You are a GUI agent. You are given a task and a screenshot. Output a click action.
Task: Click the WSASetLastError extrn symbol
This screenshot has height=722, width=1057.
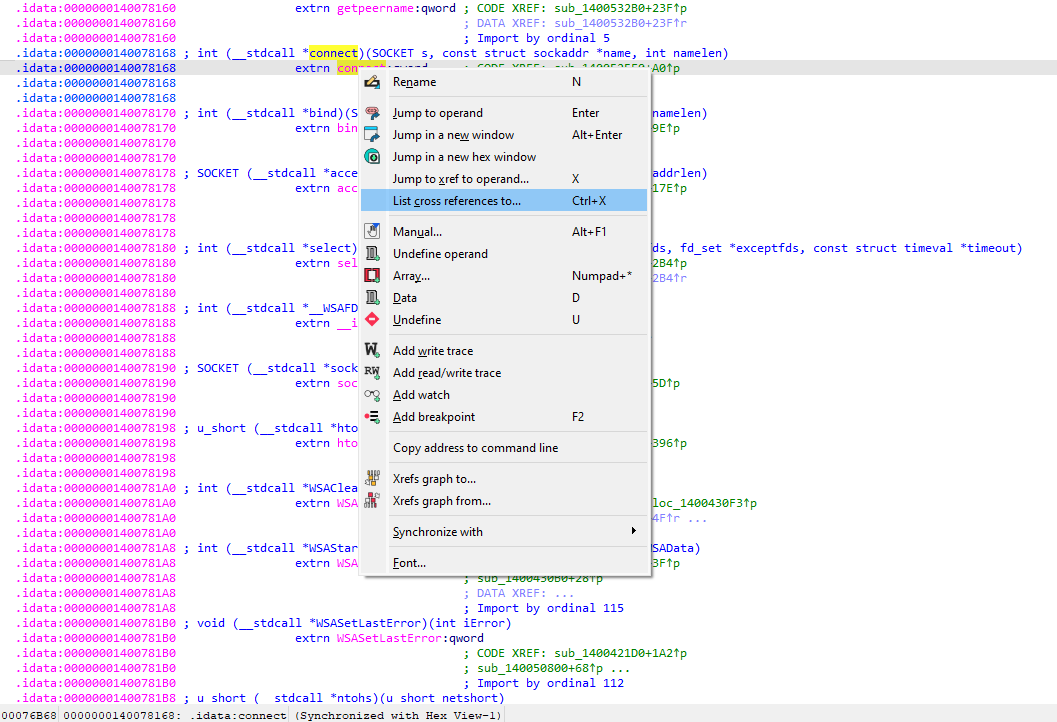tap(391, 638)
